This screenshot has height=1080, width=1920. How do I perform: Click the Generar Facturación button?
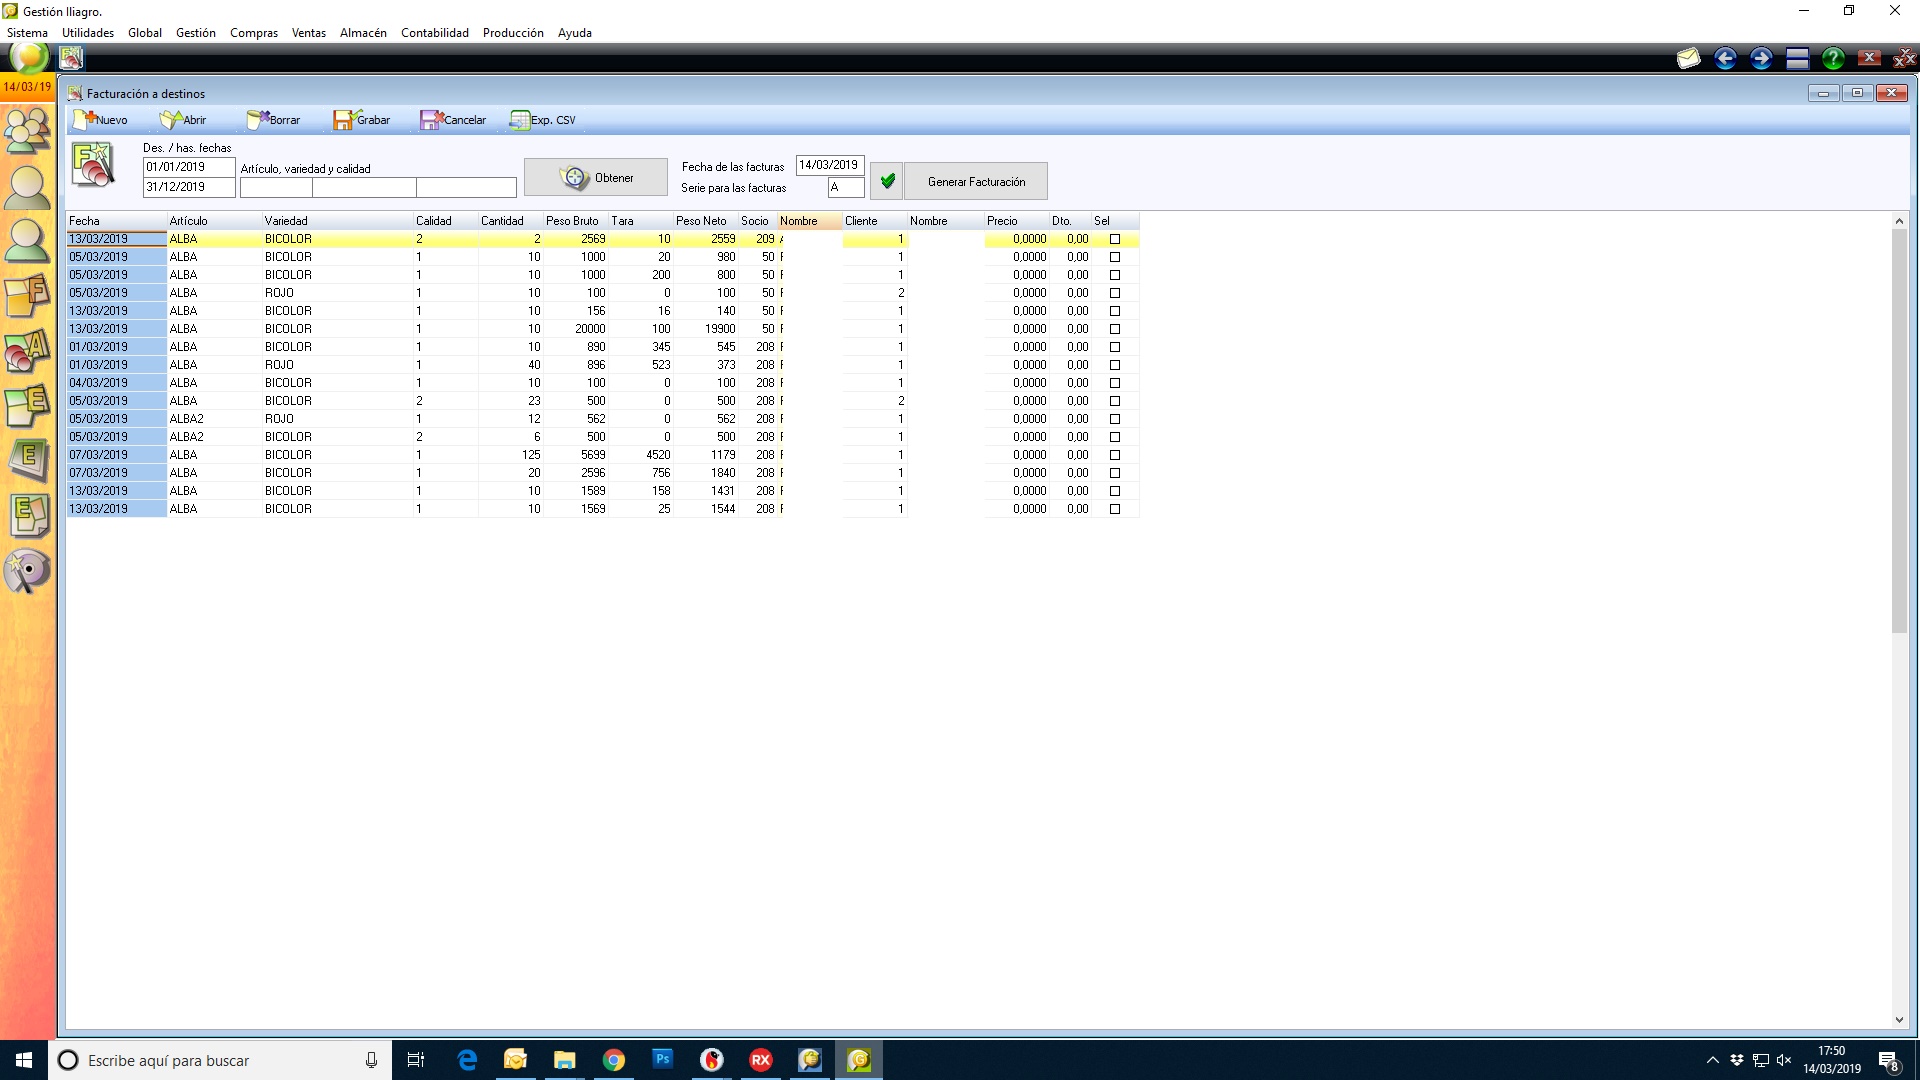pyautogui.click(x=976, y=181)
